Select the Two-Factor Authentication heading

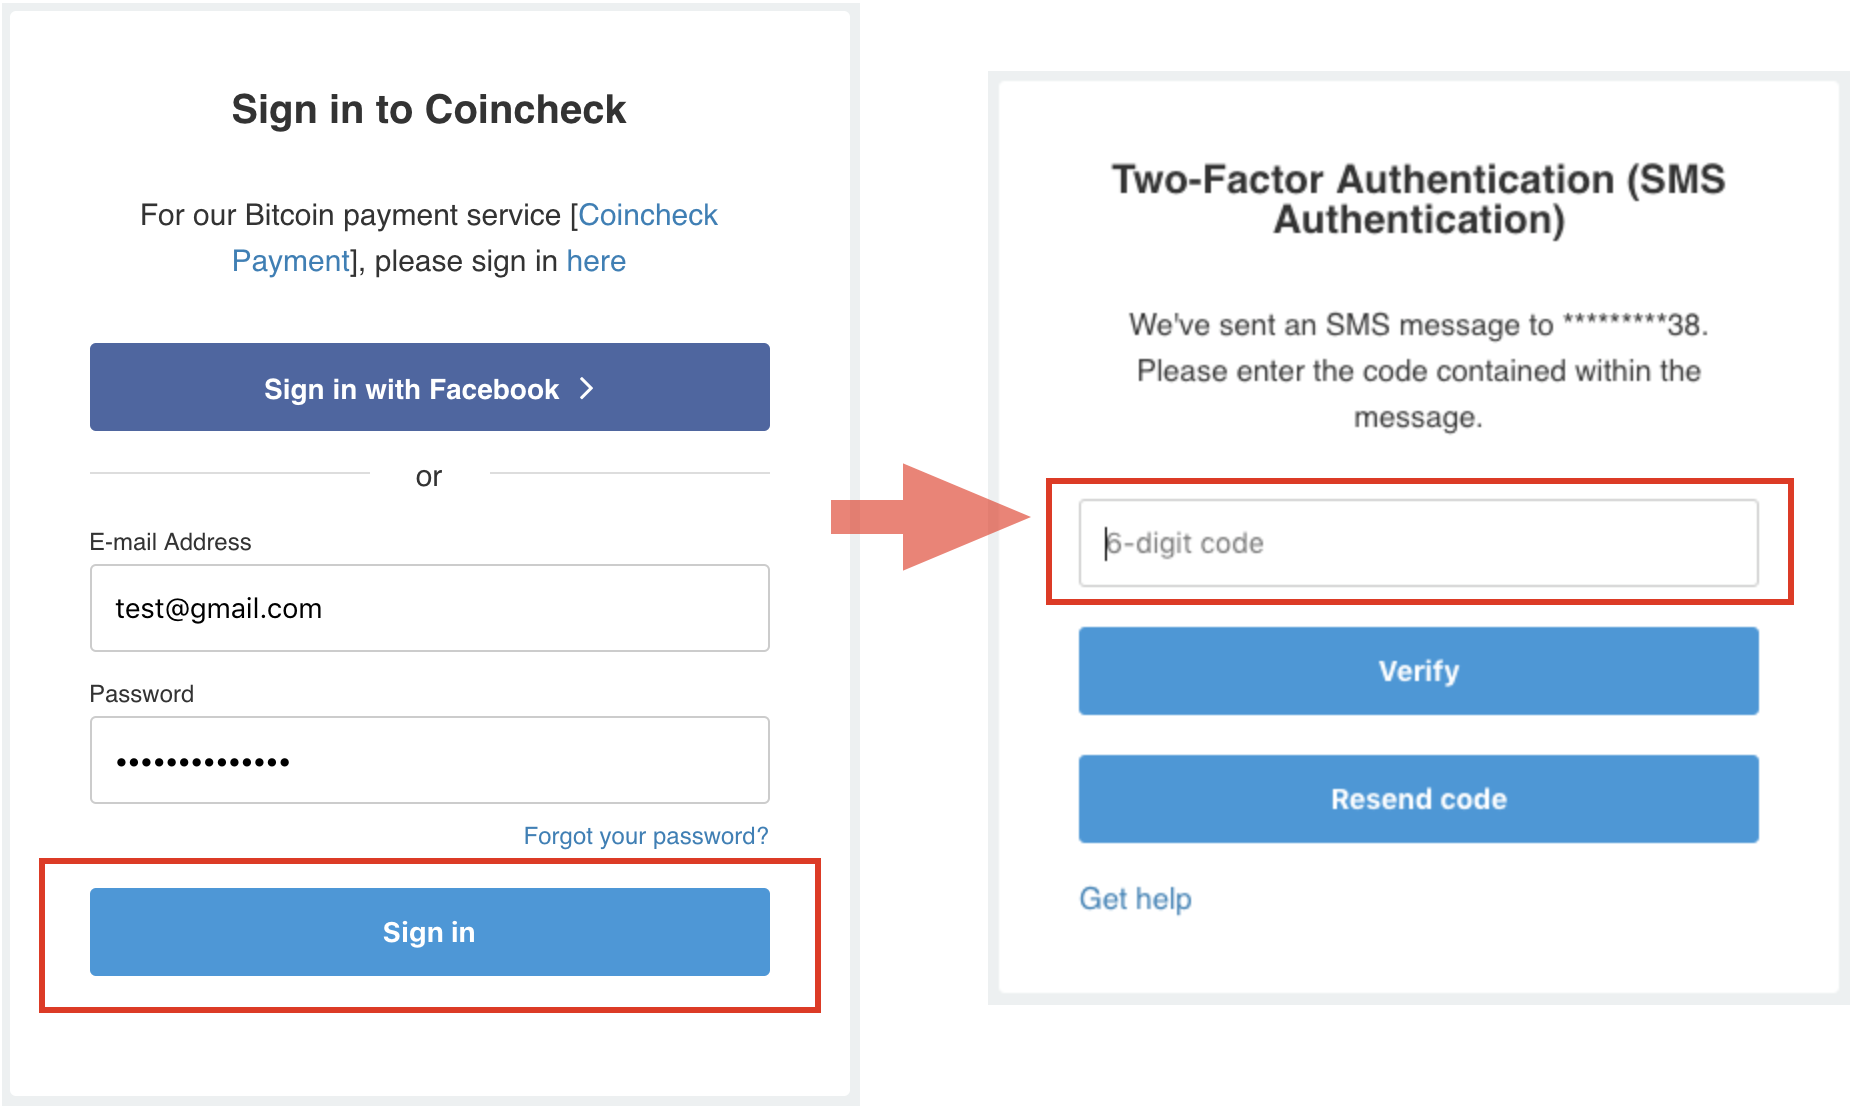(1418, 199)
